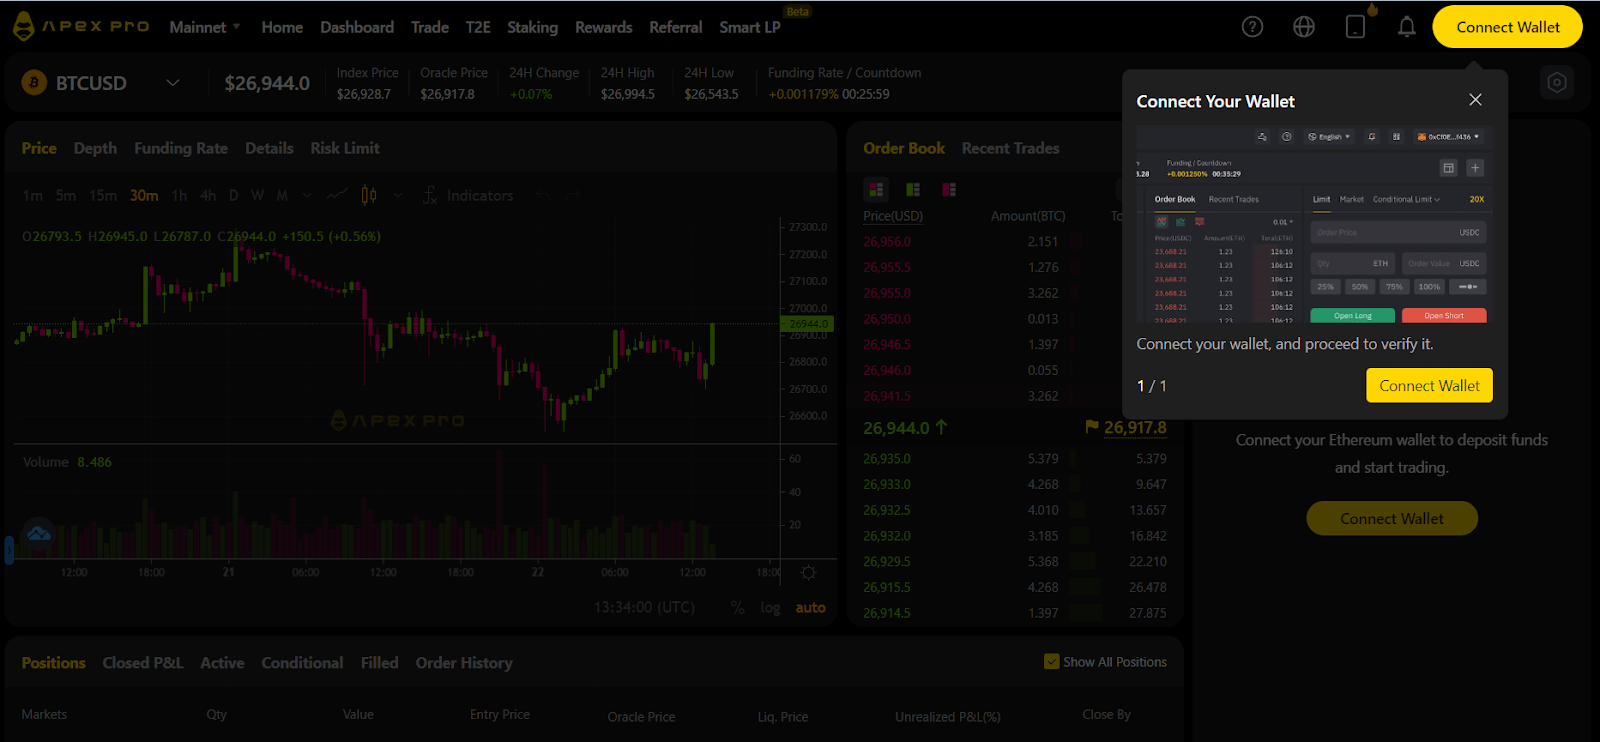Switch to Recent Trades tab
The width and height of the screenshot is (1600, 742).
(x=1010, y=148)
